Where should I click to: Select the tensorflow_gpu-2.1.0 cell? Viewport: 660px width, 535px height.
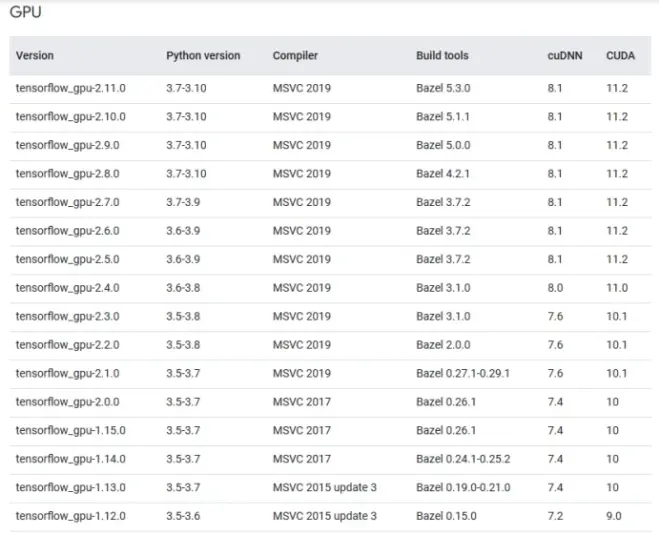(67, 373)
